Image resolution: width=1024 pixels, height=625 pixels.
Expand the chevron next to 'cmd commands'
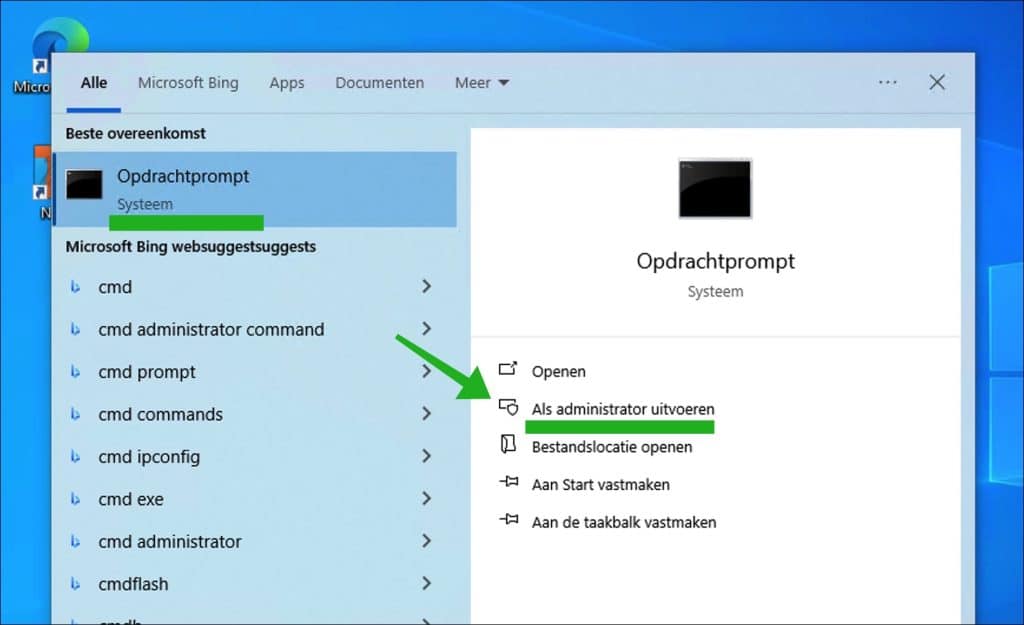426,413
